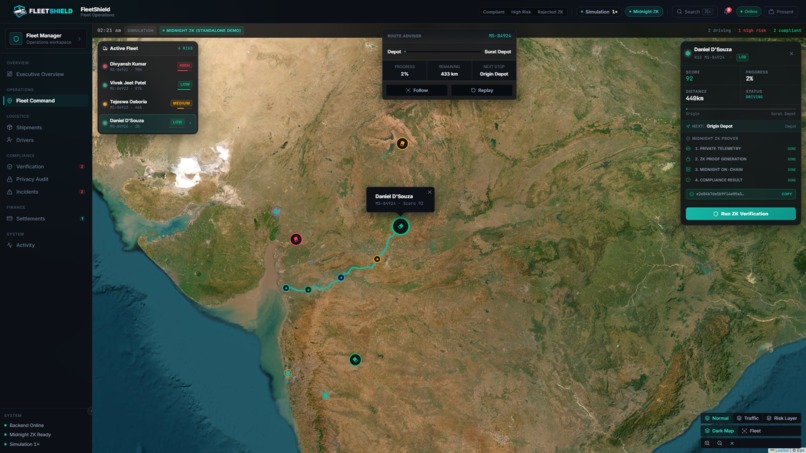Filter by High Risk in top bar
Viewport: 806px width, 453px height.
521,12
